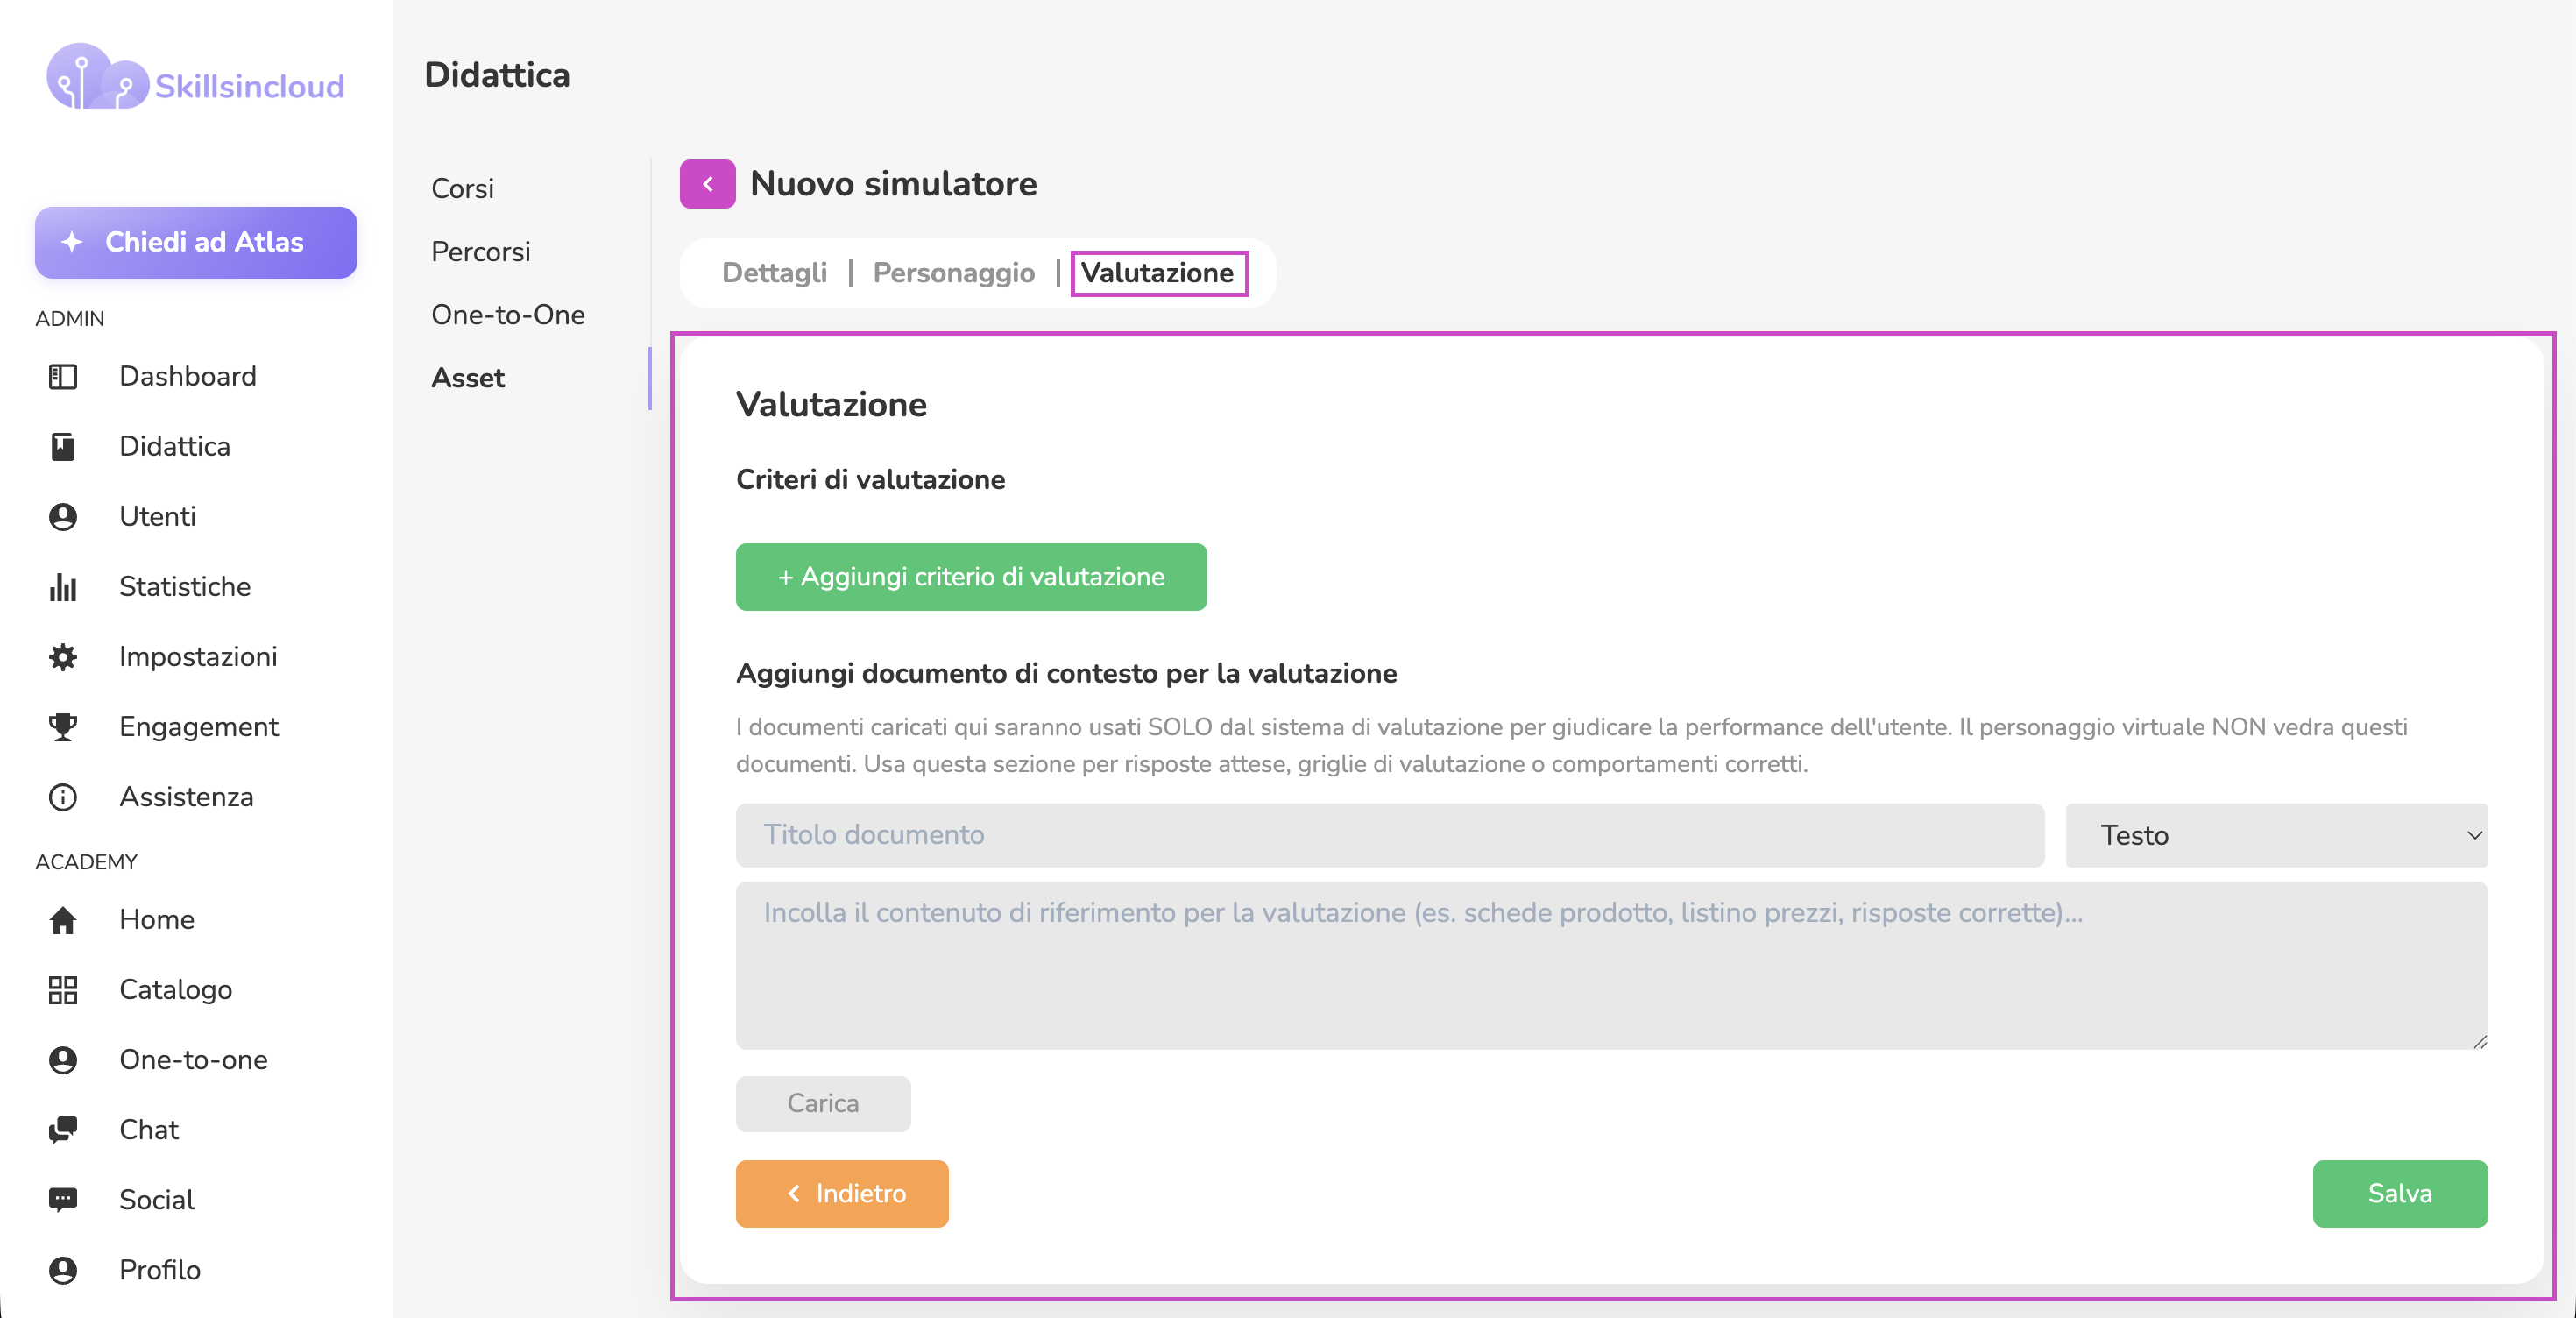Open Didattica in the admin sidebar

(x=174, y=447)
